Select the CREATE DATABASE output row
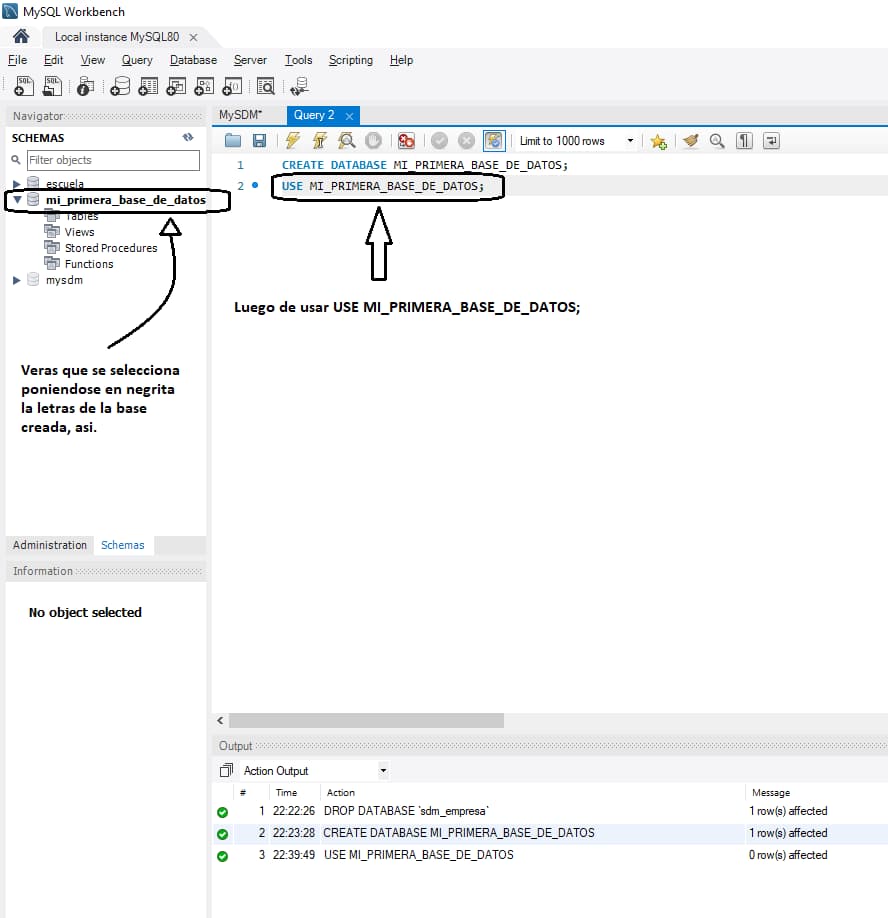888x918 pixels. [550, 833]
